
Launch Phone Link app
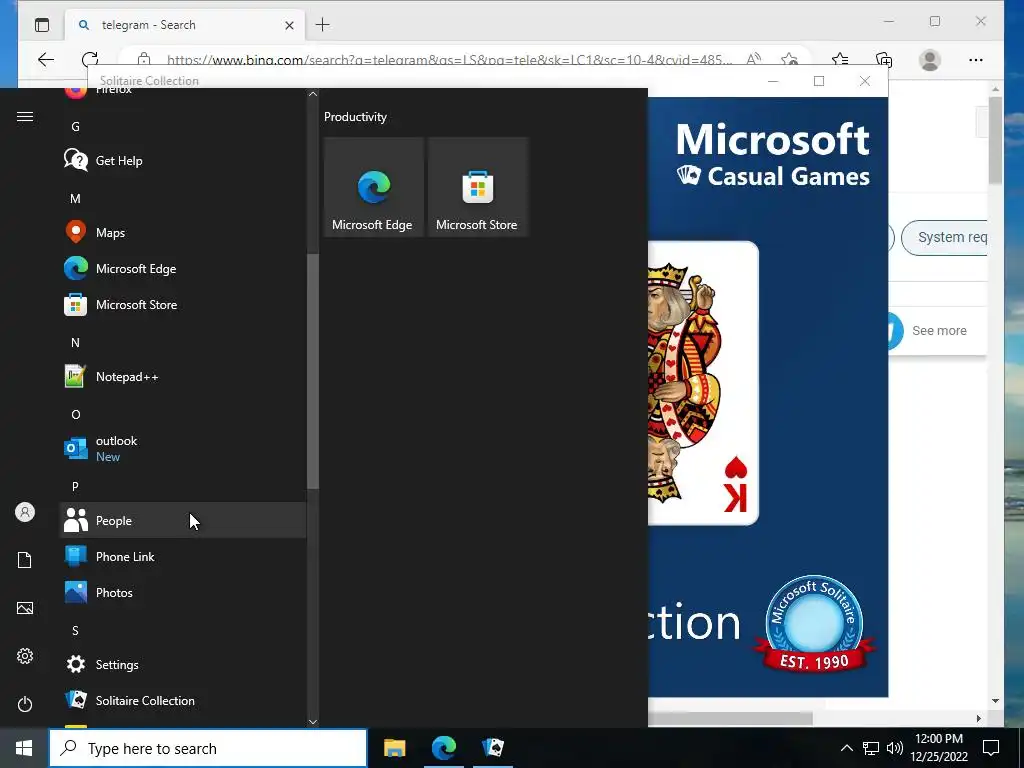pos(183,556)
